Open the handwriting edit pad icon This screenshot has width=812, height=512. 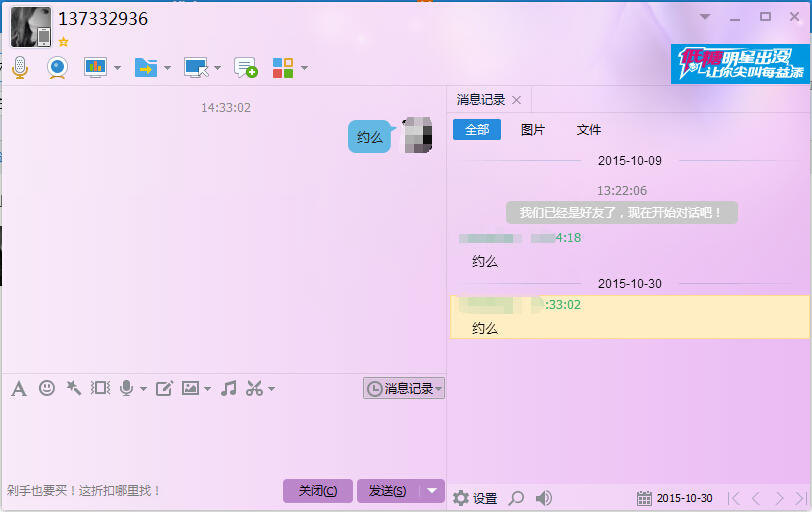(x=164, y=388)
